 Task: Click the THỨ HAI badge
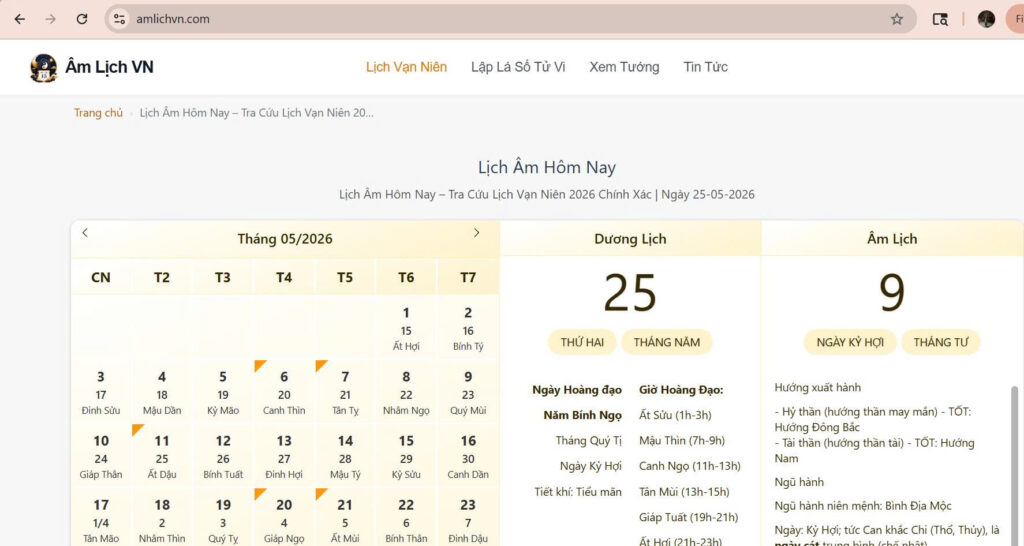coord(582,342)
